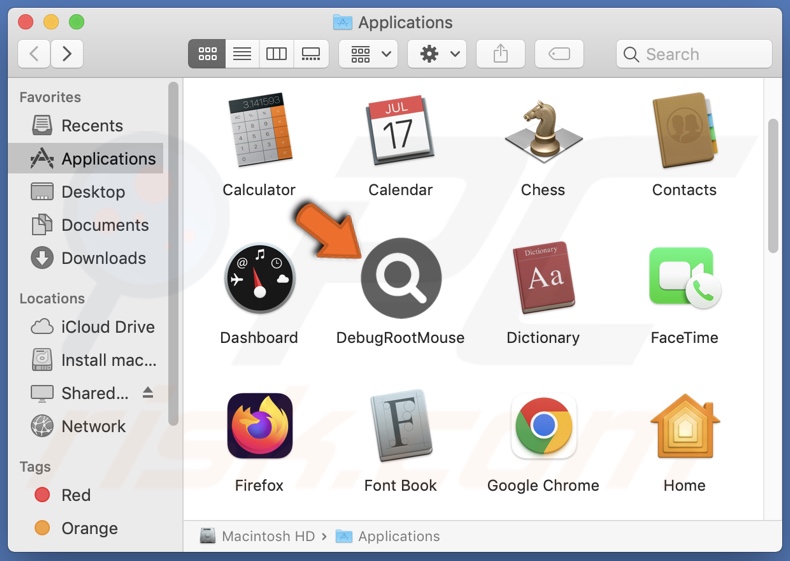Click the Dictionary app icon
790x561 pixels.
coord(543,278)
